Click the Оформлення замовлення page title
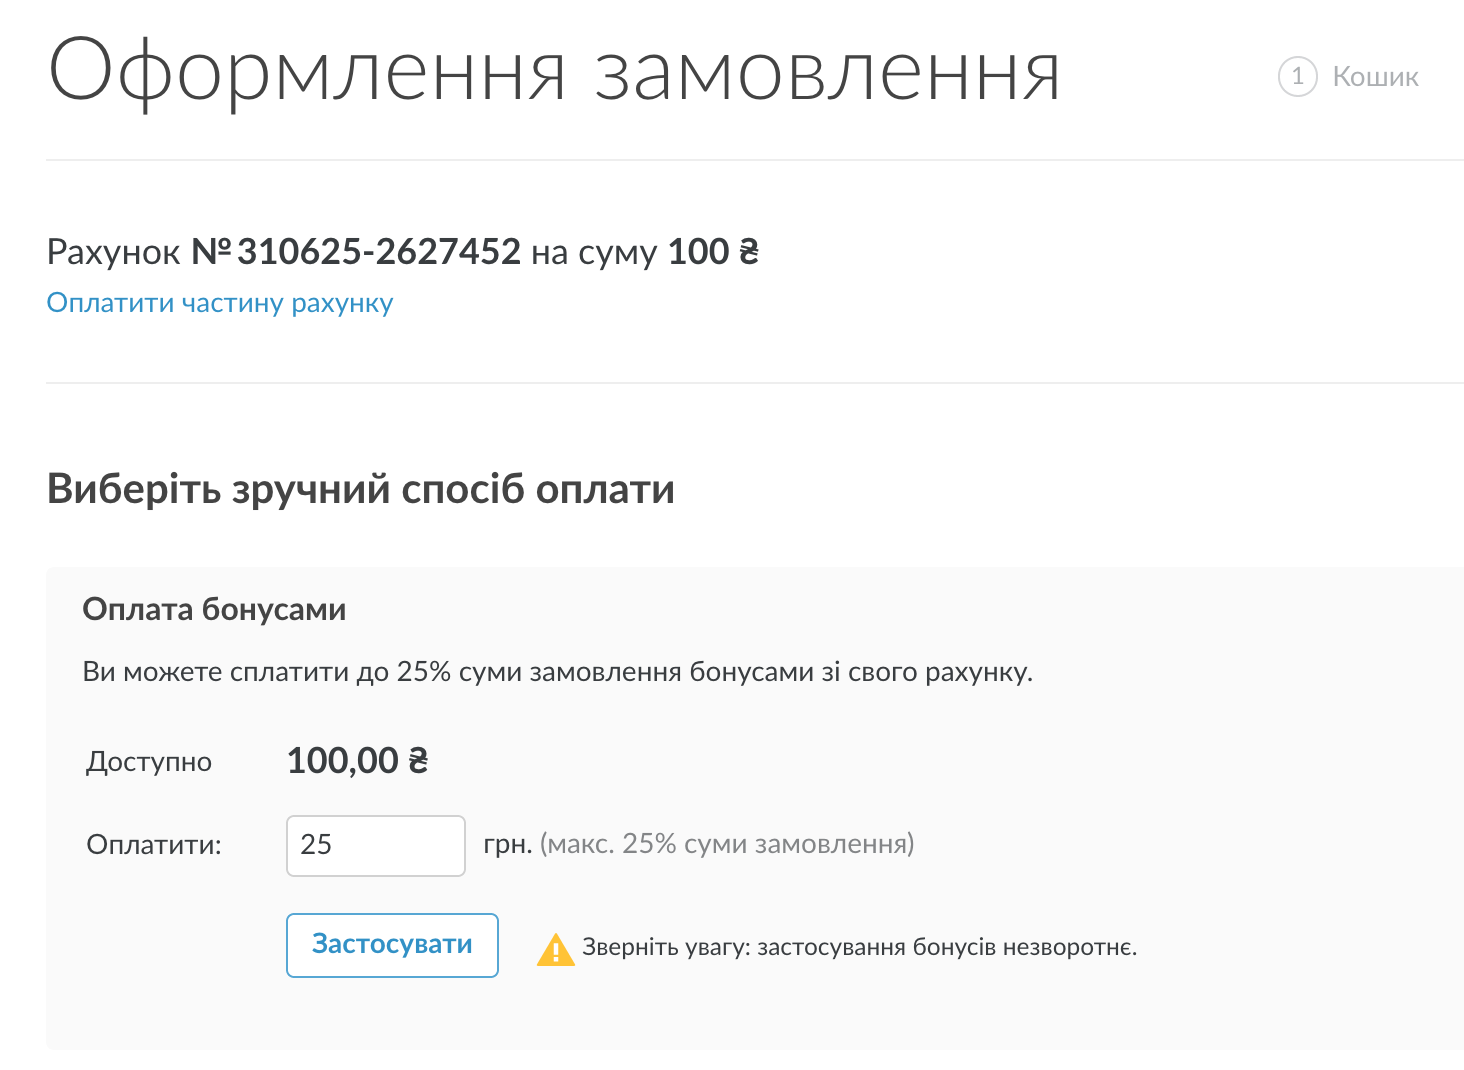 (554, 73)
